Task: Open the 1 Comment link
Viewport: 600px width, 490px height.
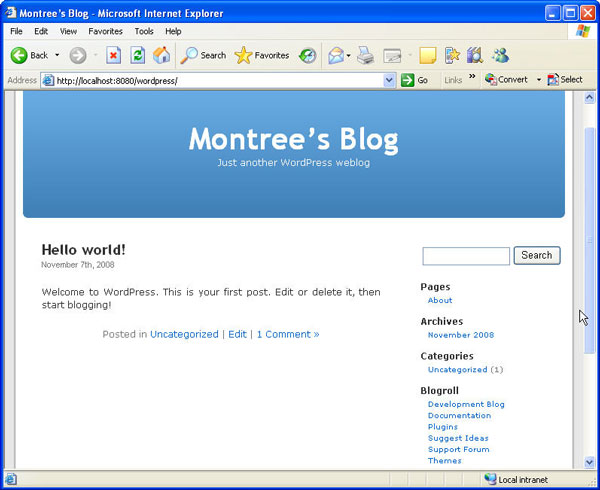Action: tap(288, 334)
